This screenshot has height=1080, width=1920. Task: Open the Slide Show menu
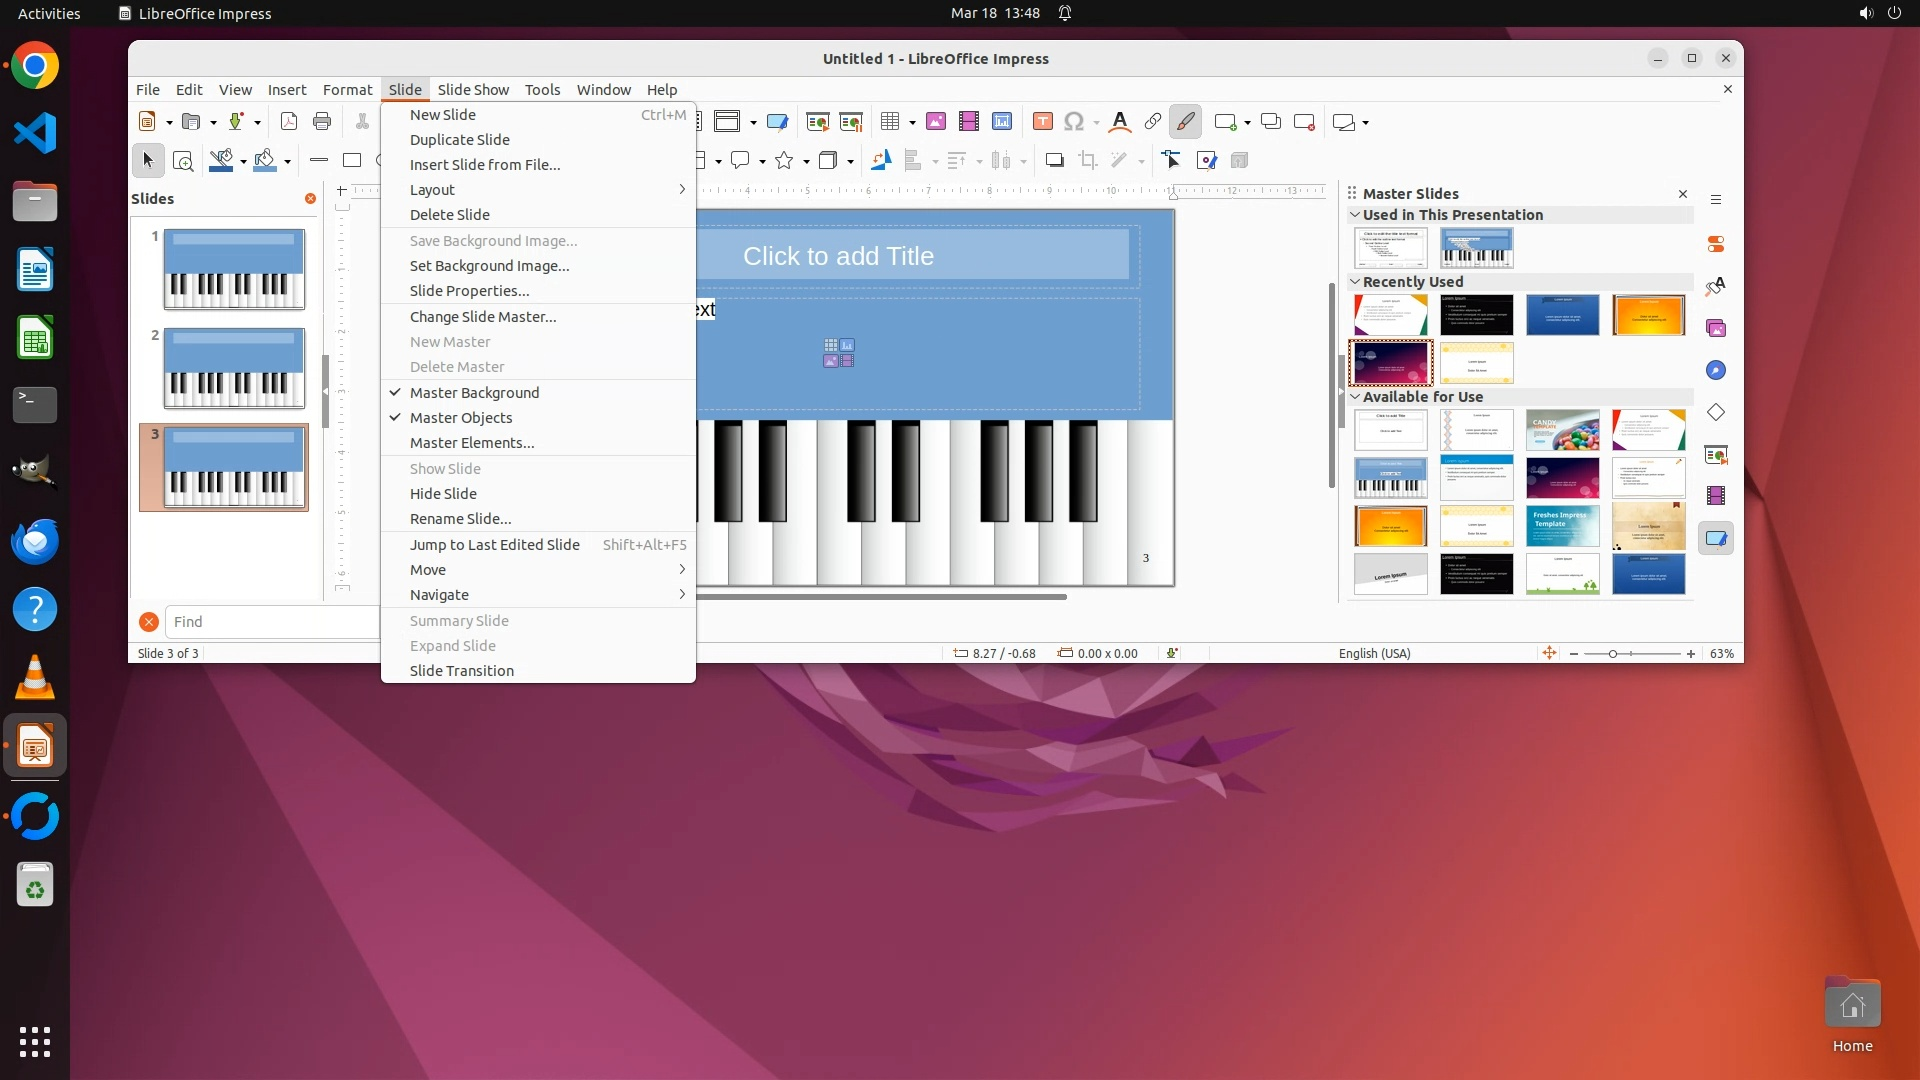pos(473,90)
